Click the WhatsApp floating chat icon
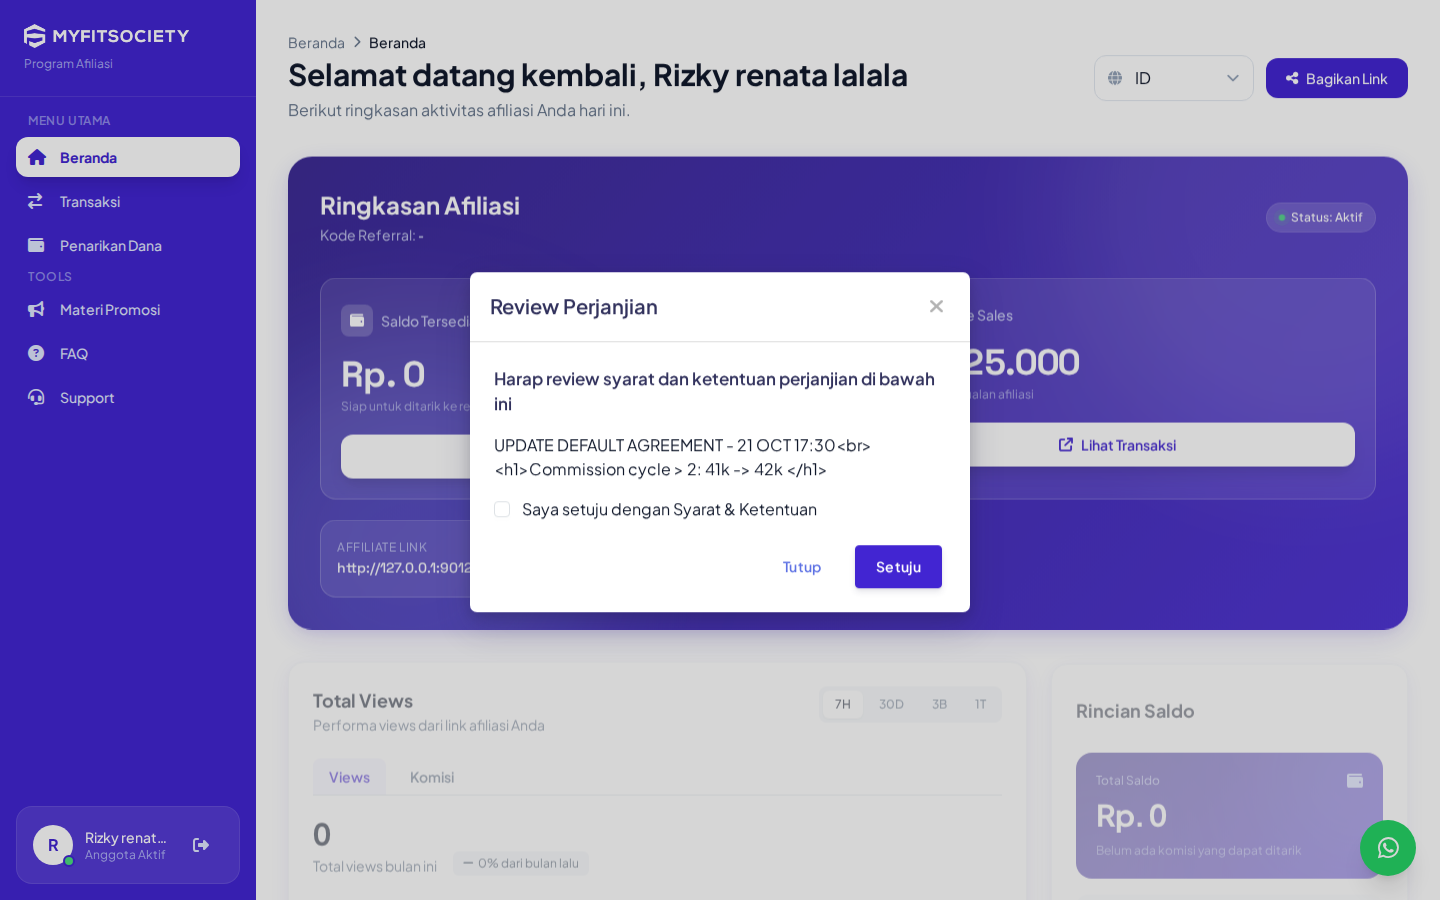The width and height of the screenshot is (1440, 900). click(1387, 848)
